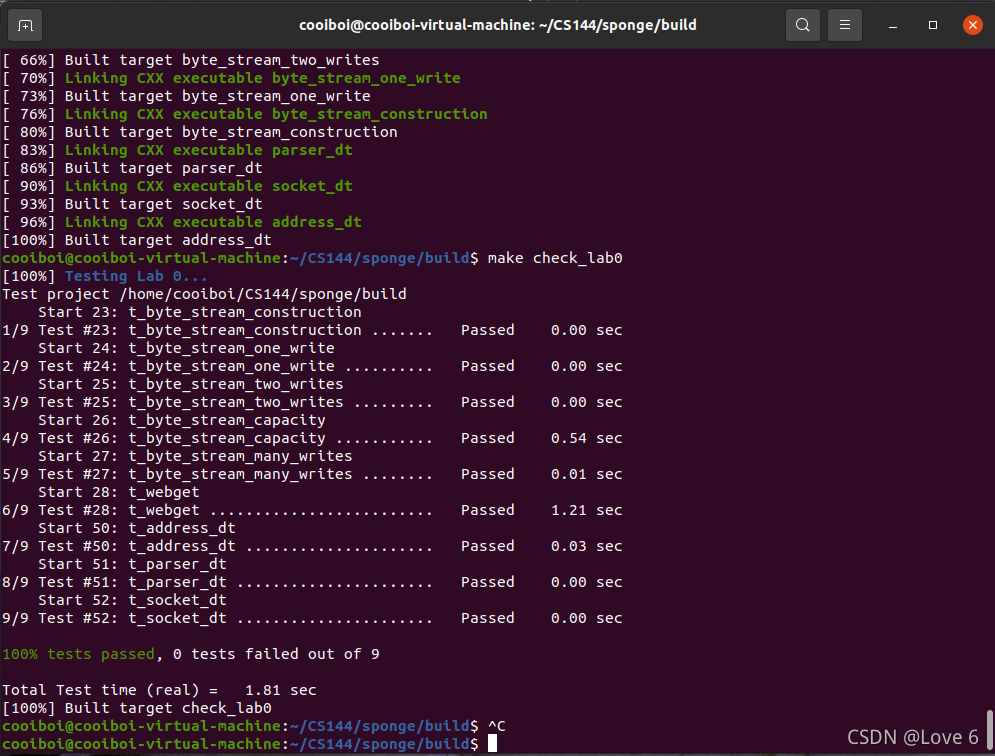The image size is (995, 756).
Task: Click 'Linking CXX executable byte_stream_one_write' line
Action: coord(231,79)
